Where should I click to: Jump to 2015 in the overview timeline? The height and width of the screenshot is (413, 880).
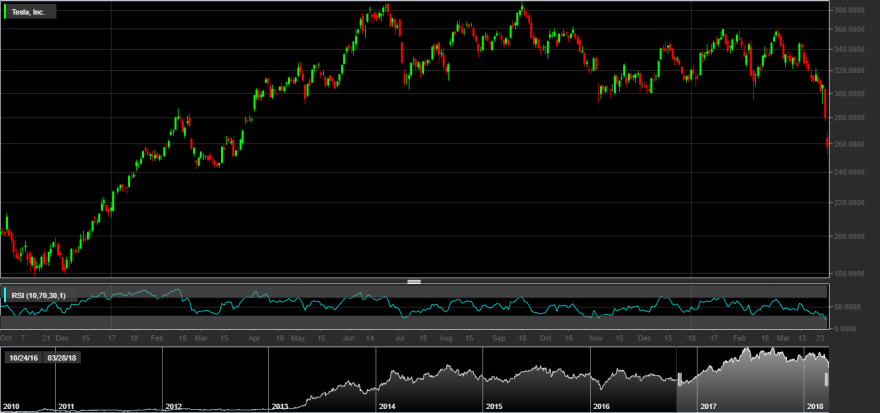(494, 406)
